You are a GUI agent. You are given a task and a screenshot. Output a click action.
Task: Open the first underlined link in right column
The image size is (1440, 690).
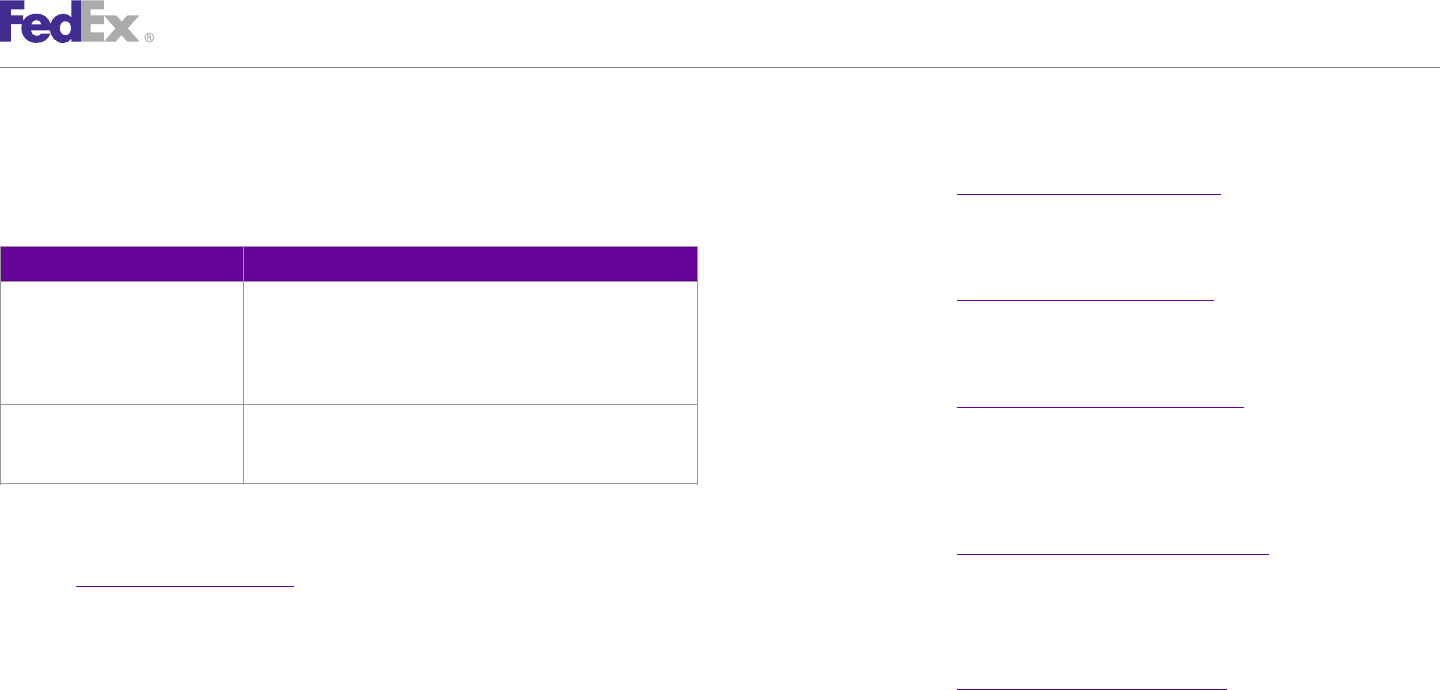coord(1089,194)
